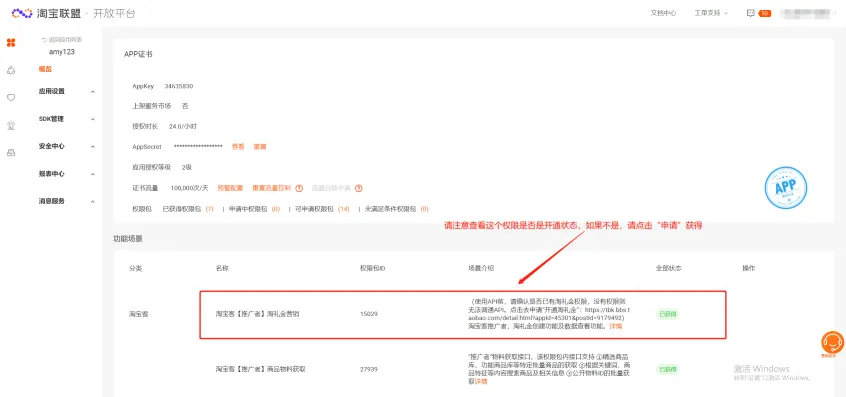Switch to 未满足条件权限包 (0) tab
The height and width of the screenshot is (397, 846).
[396, 209]
